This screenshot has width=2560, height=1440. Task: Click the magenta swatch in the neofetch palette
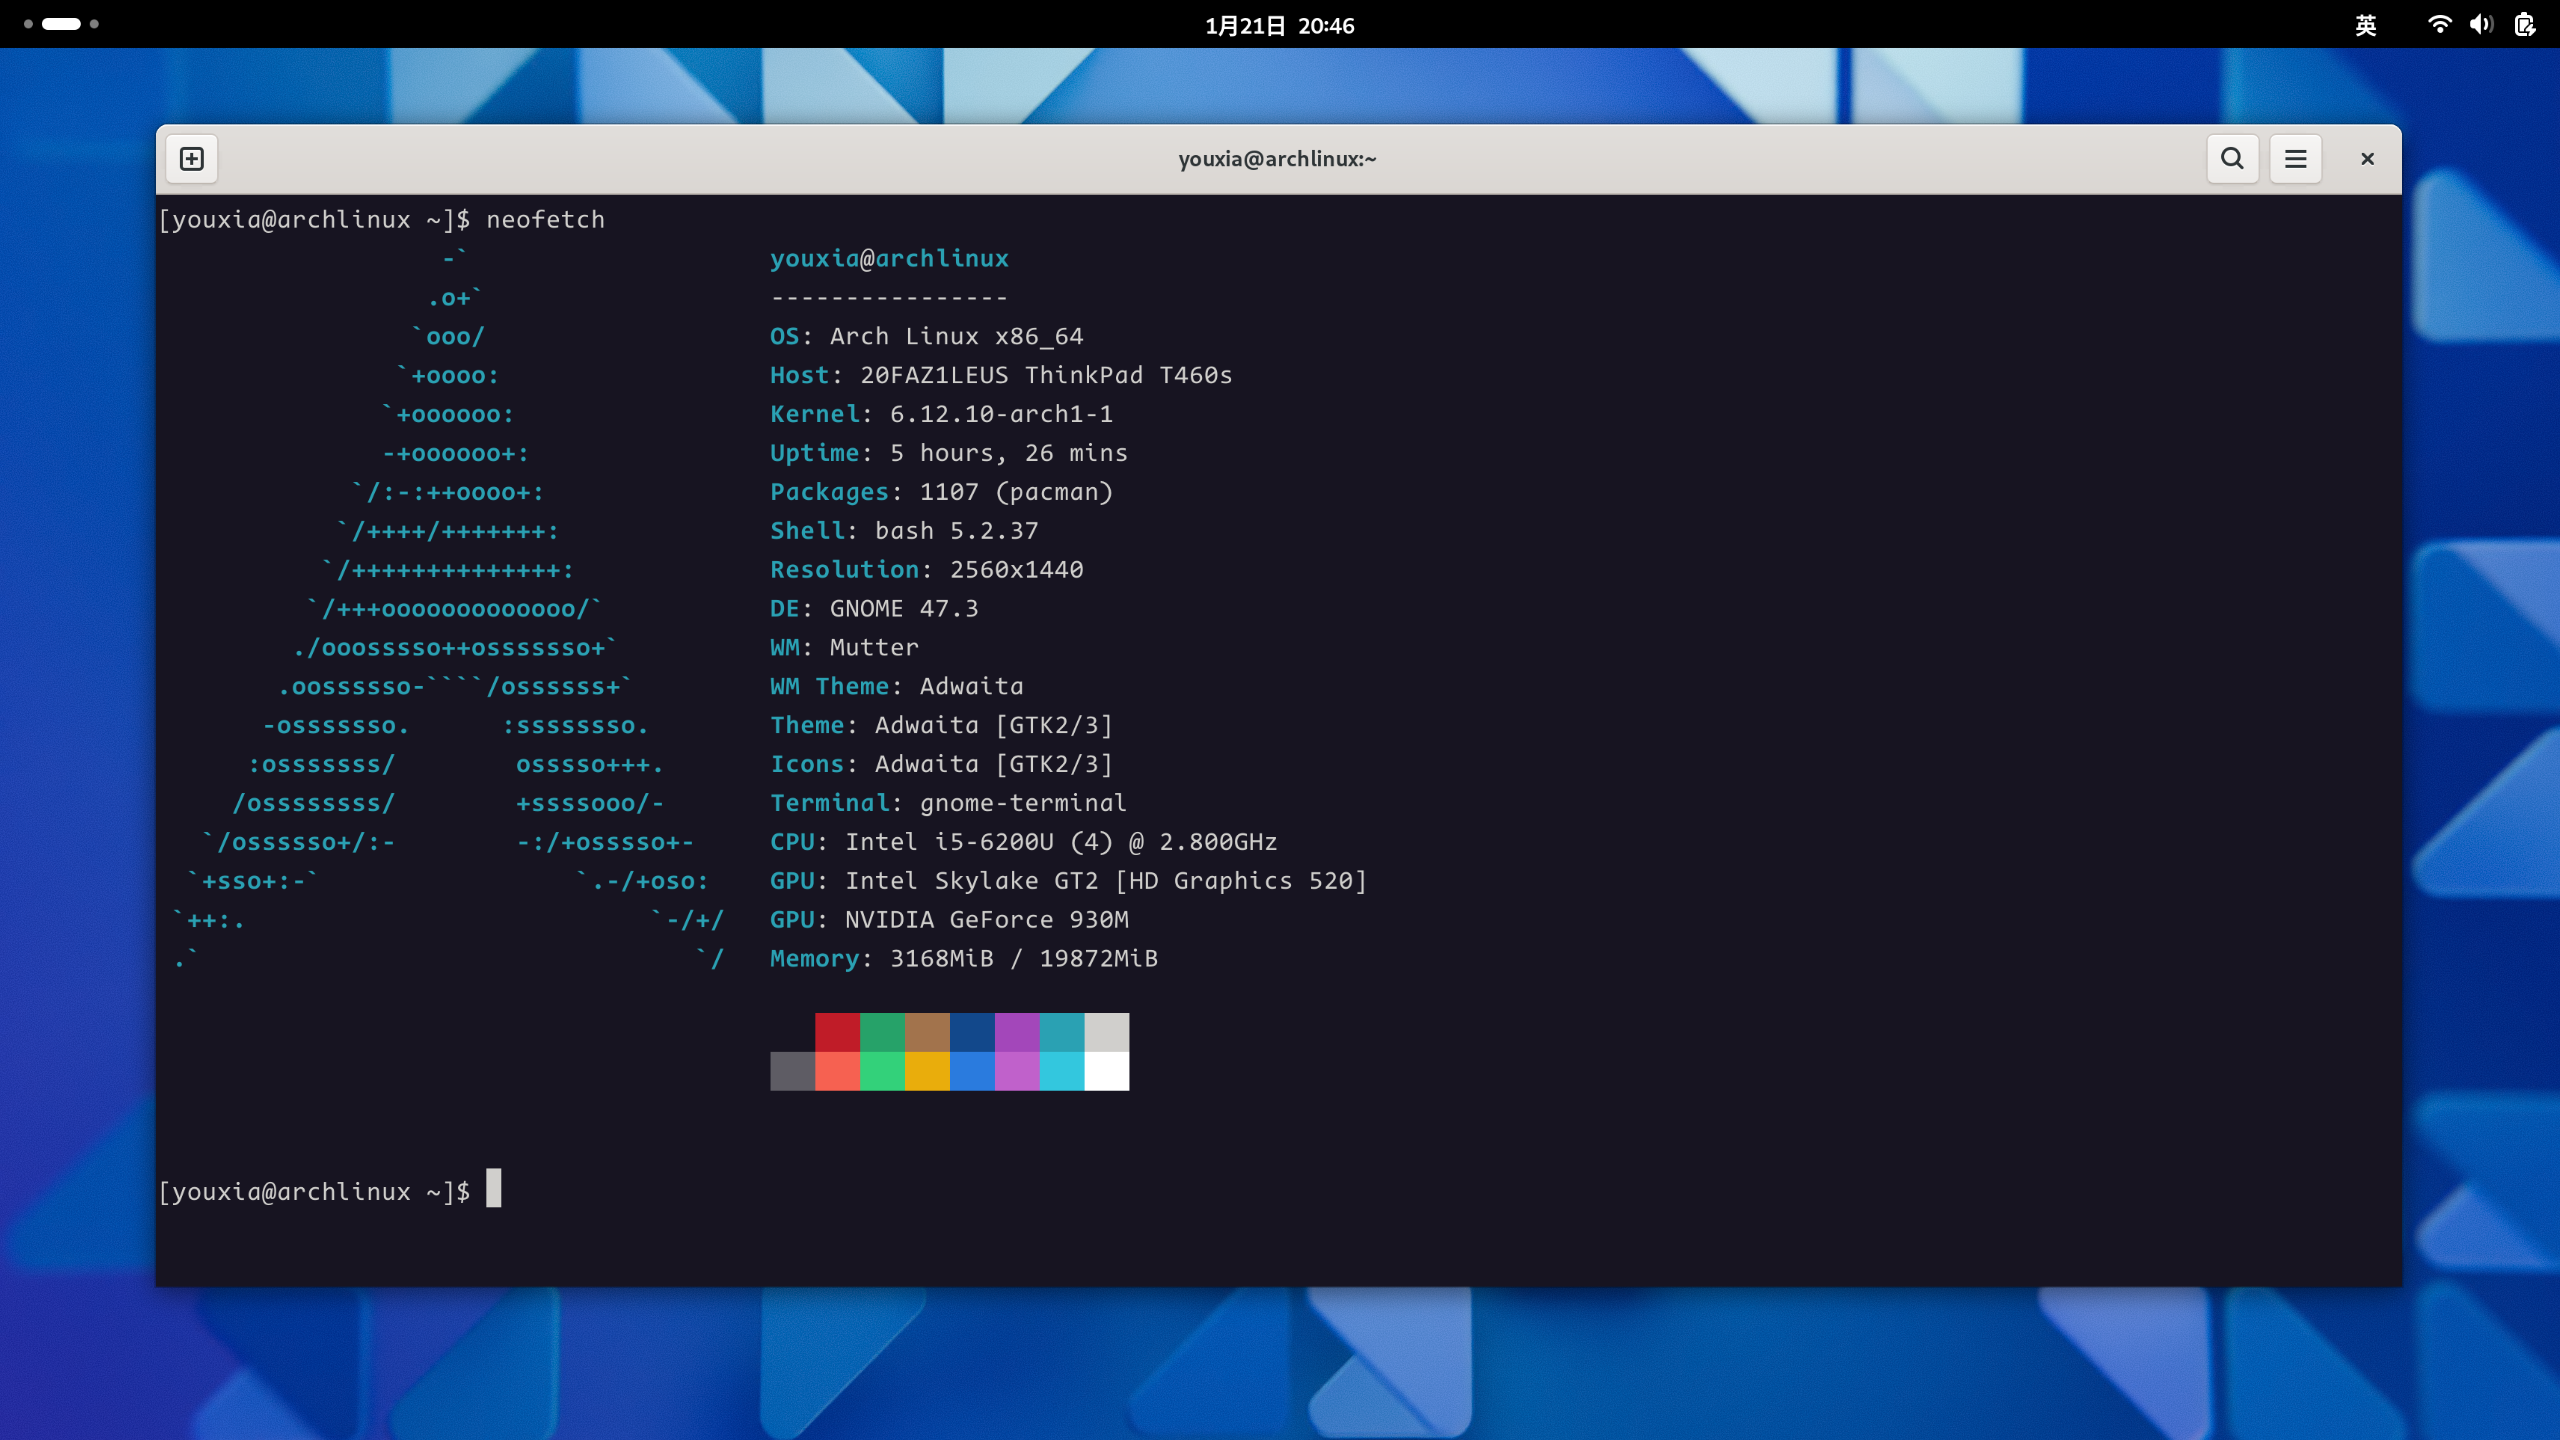tap(1017, 1031)
